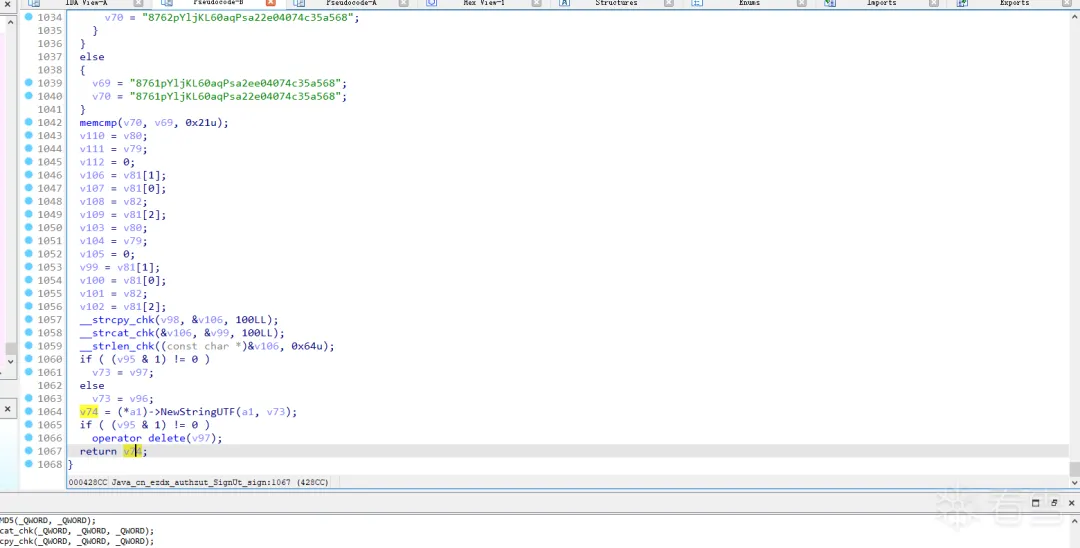1080x548 pixels.
Task: Open the Structures tab
Action: [x=616, y=3]
